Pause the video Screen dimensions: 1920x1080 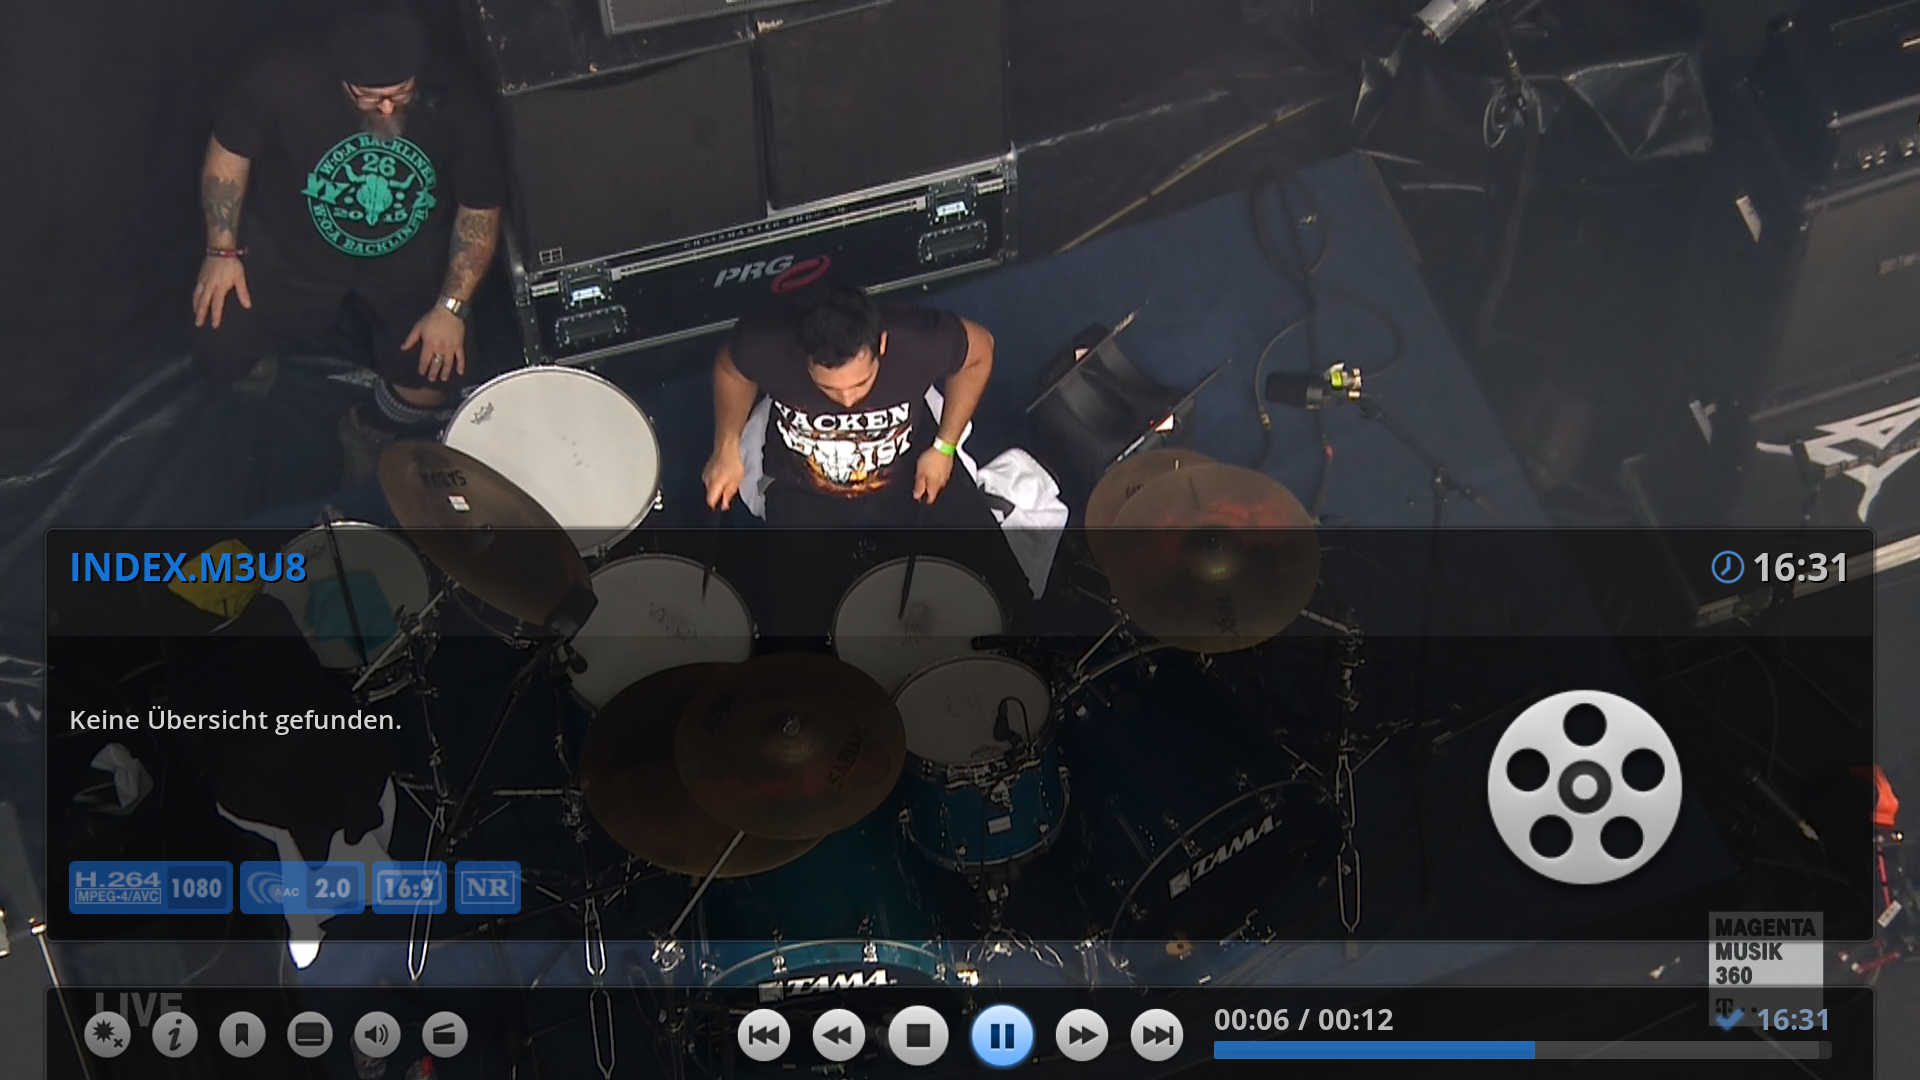tap(1002, 1036)
